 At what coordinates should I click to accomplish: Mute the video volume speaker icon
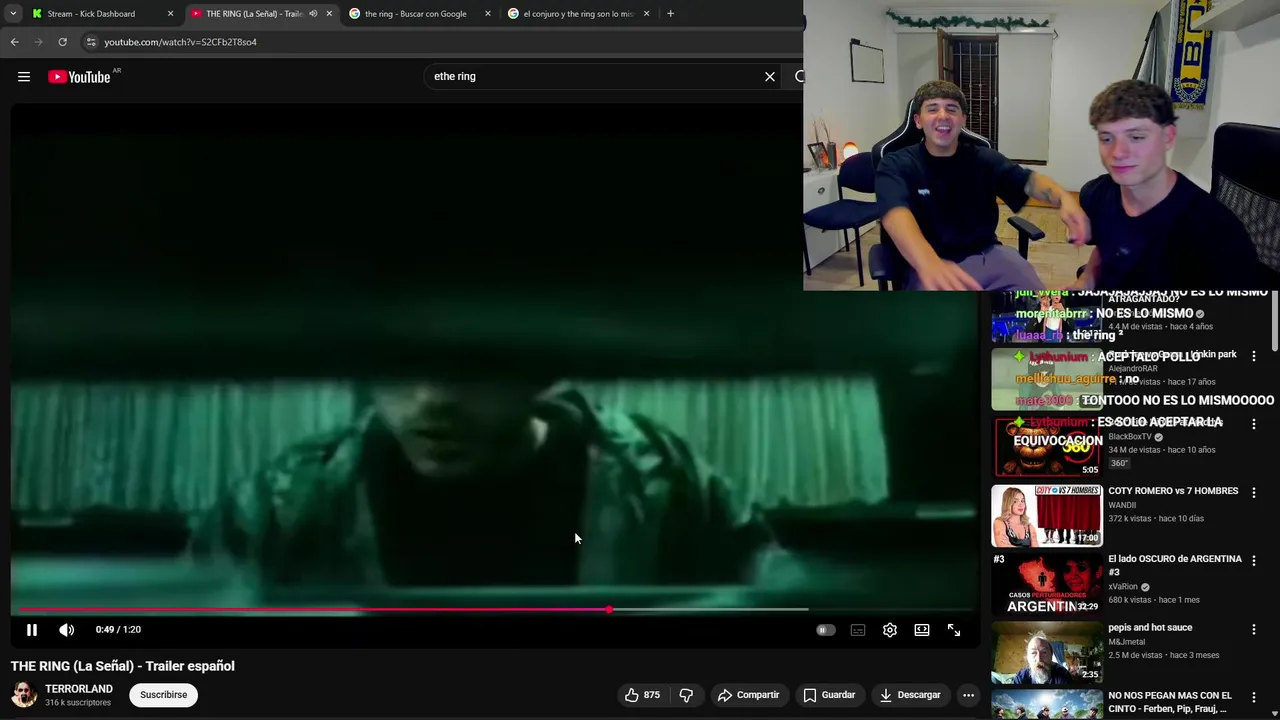tap(67, 630)
